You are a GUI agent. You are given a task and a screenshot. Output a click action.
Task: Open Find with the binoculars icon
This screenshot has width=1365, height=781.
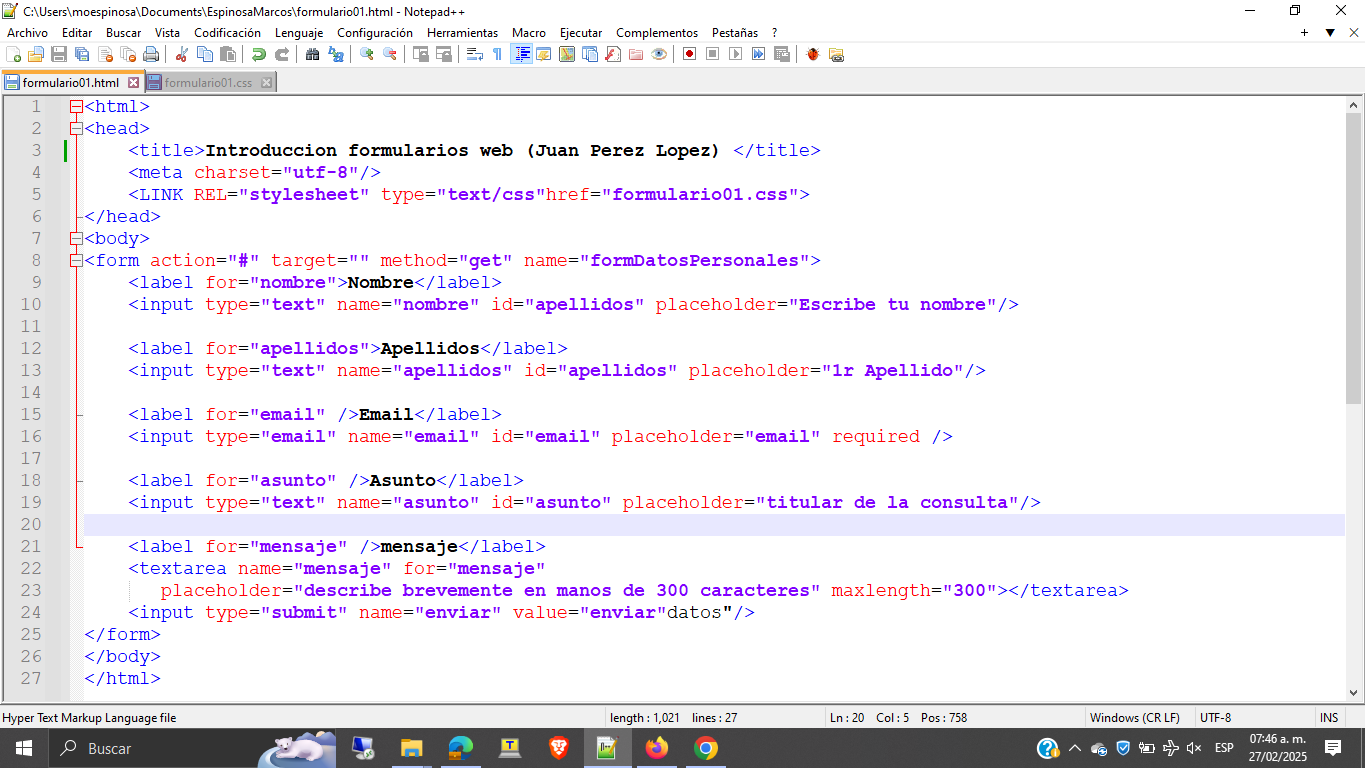313,55
